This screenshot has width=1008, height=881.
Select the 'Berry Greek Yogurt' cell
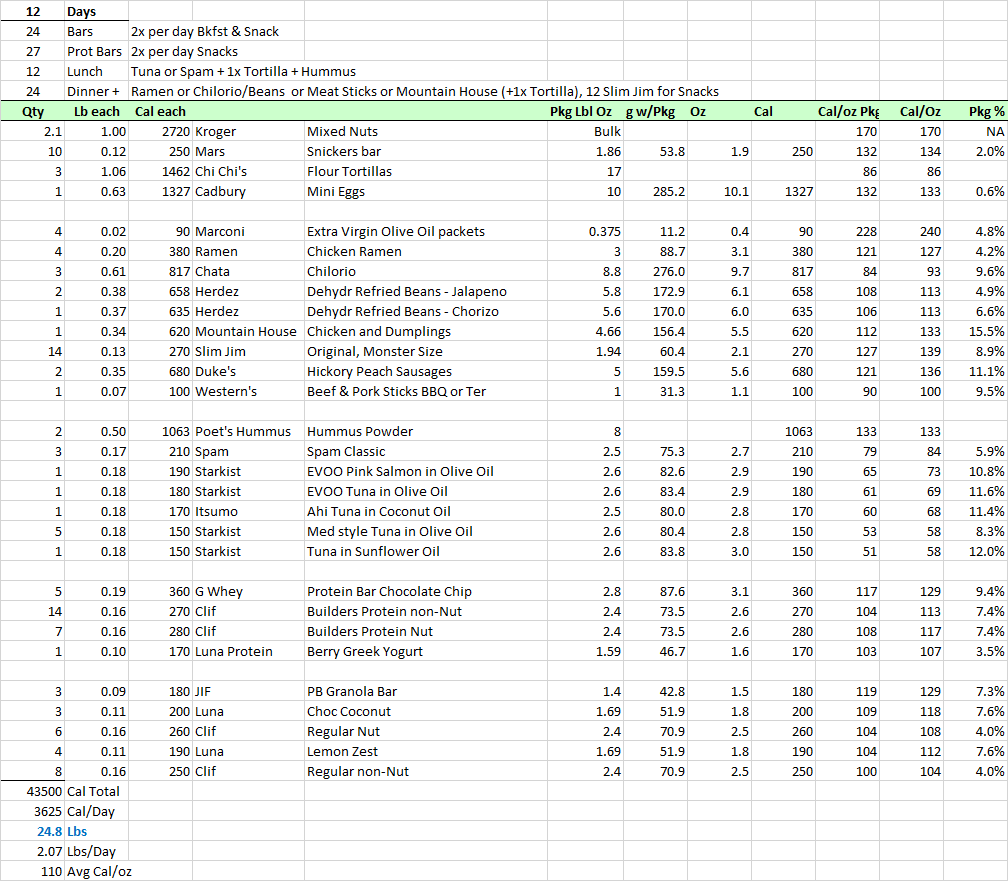365,651
